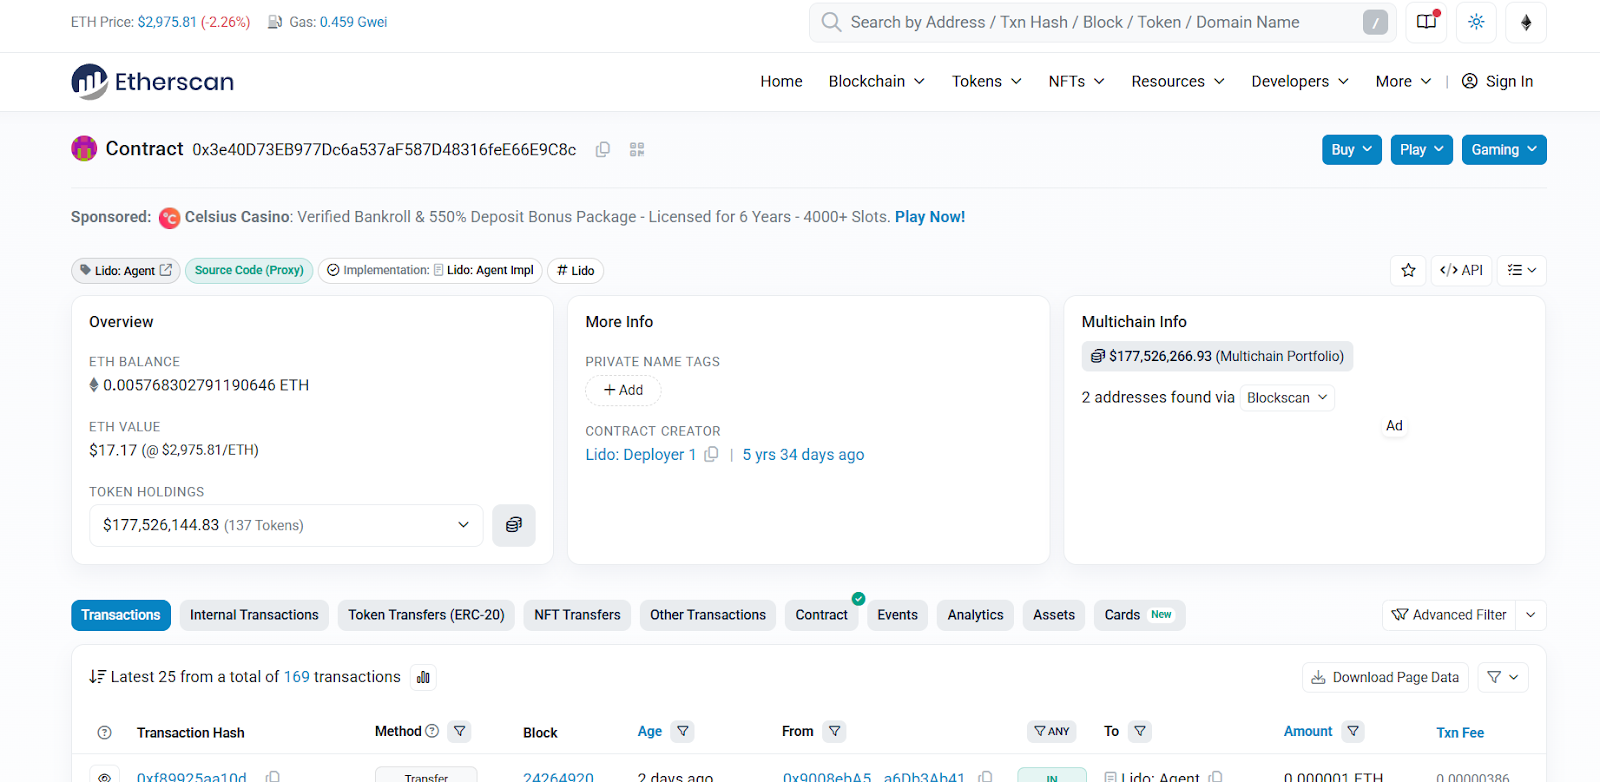Screen dimensions: 1600x782
Task: Expand the Advanced Filter arrow menu
Action: (x=1531, y=615)
